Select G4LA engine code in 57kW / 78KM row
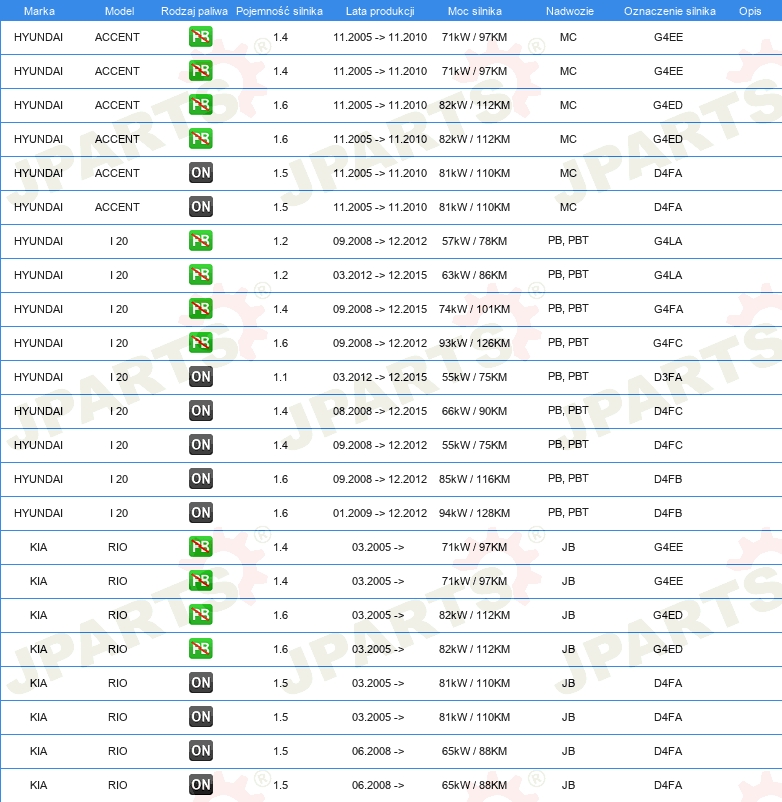782x802 pixels. [x=668, y=241]
